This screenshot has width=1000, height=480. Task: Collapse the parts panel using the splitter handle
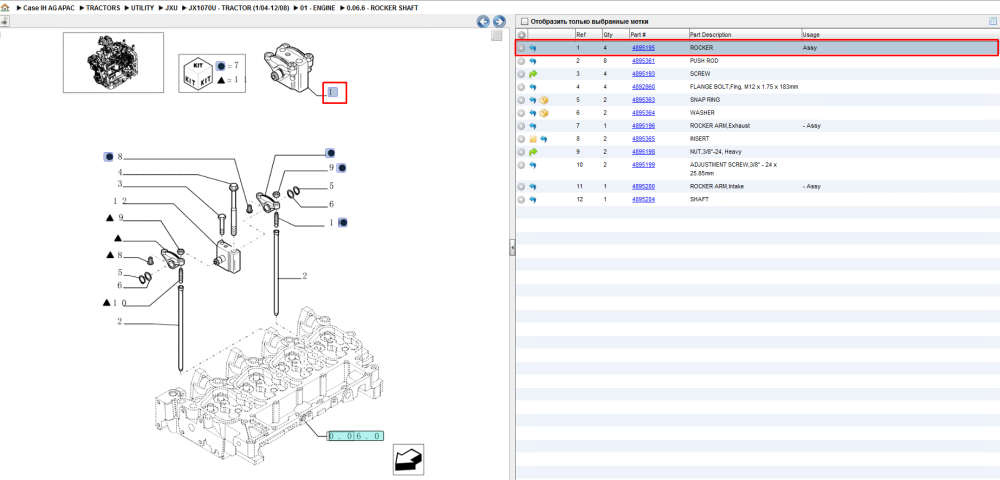point(512,248)
